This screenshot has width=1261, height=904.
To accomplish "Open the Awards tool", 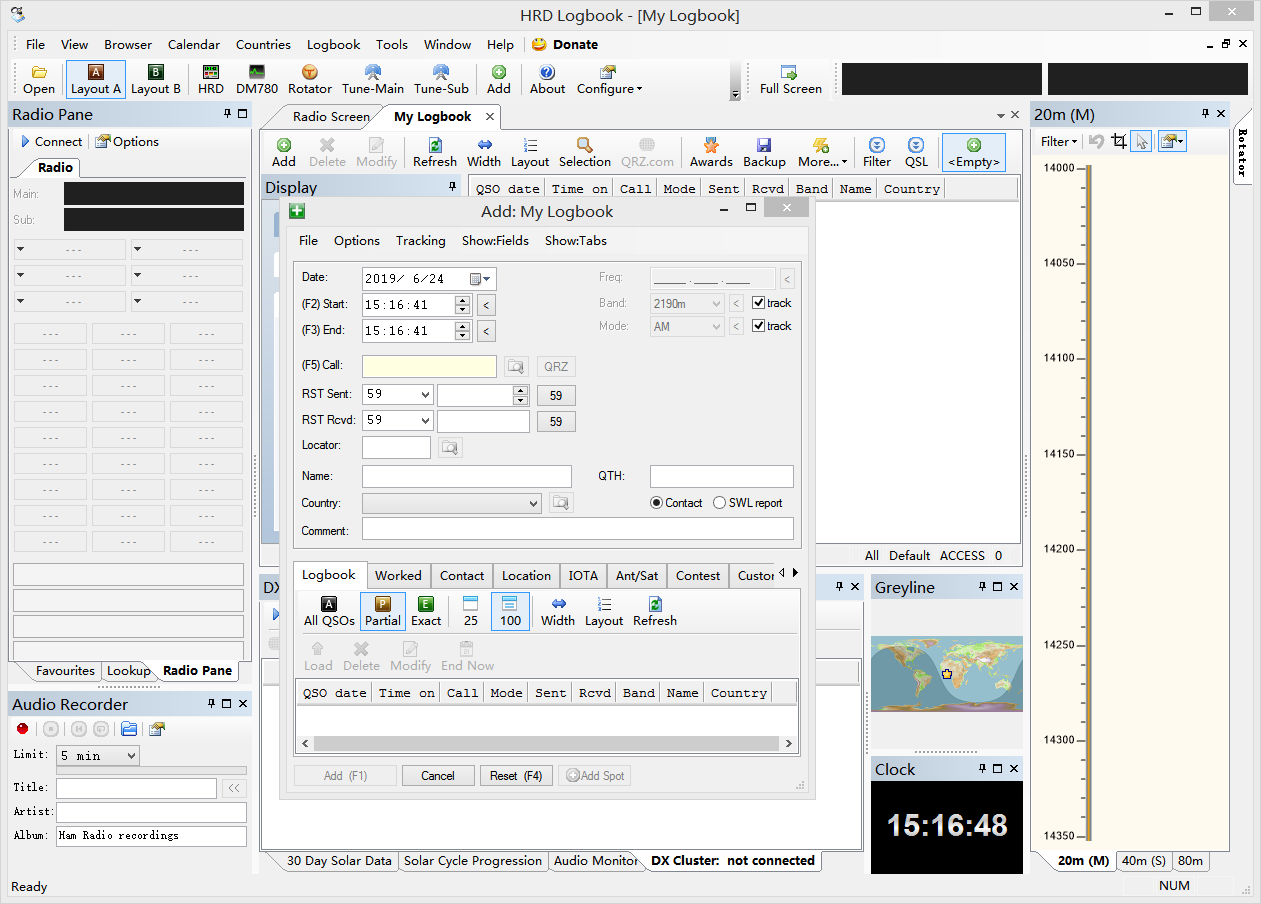I will (x=711, y=153).
